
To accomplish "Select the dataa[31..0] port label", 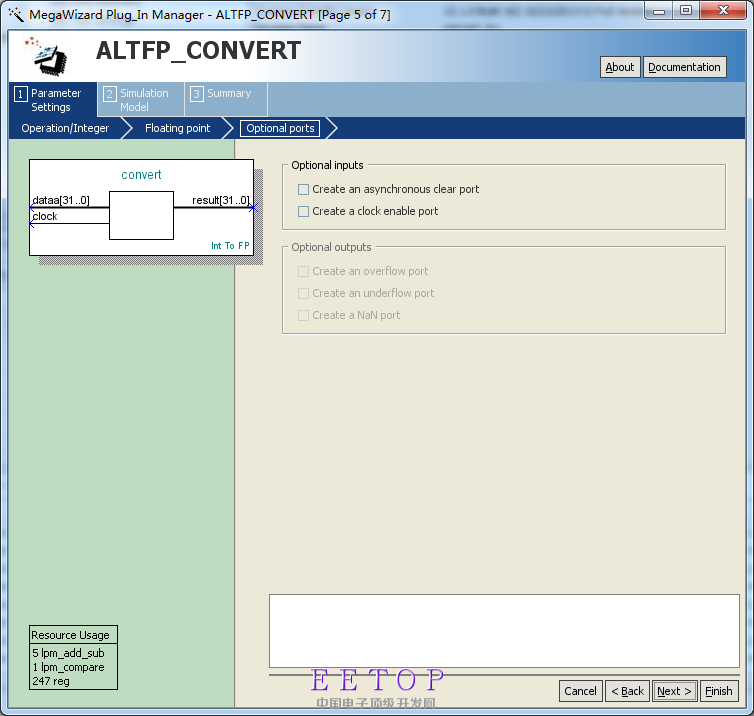I will 61,200.
